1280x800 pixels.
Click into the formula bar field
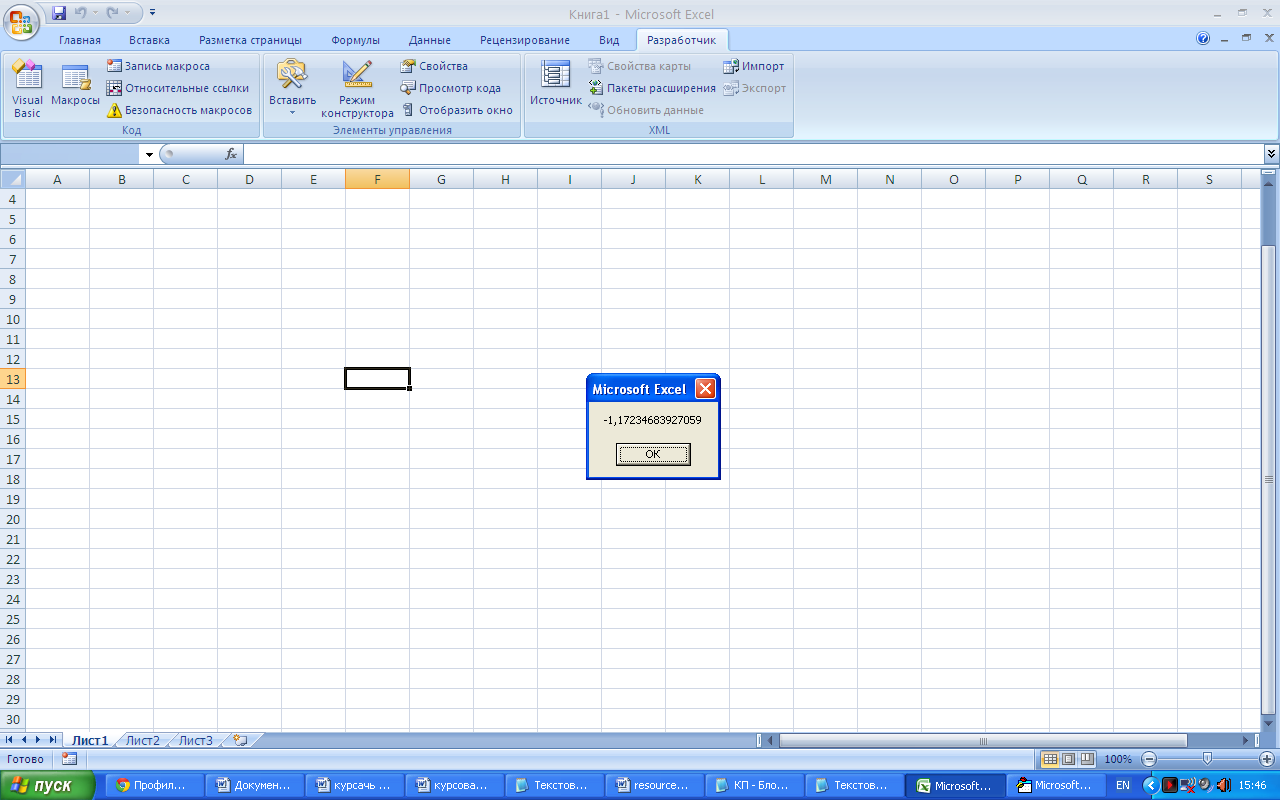point(753,154)
